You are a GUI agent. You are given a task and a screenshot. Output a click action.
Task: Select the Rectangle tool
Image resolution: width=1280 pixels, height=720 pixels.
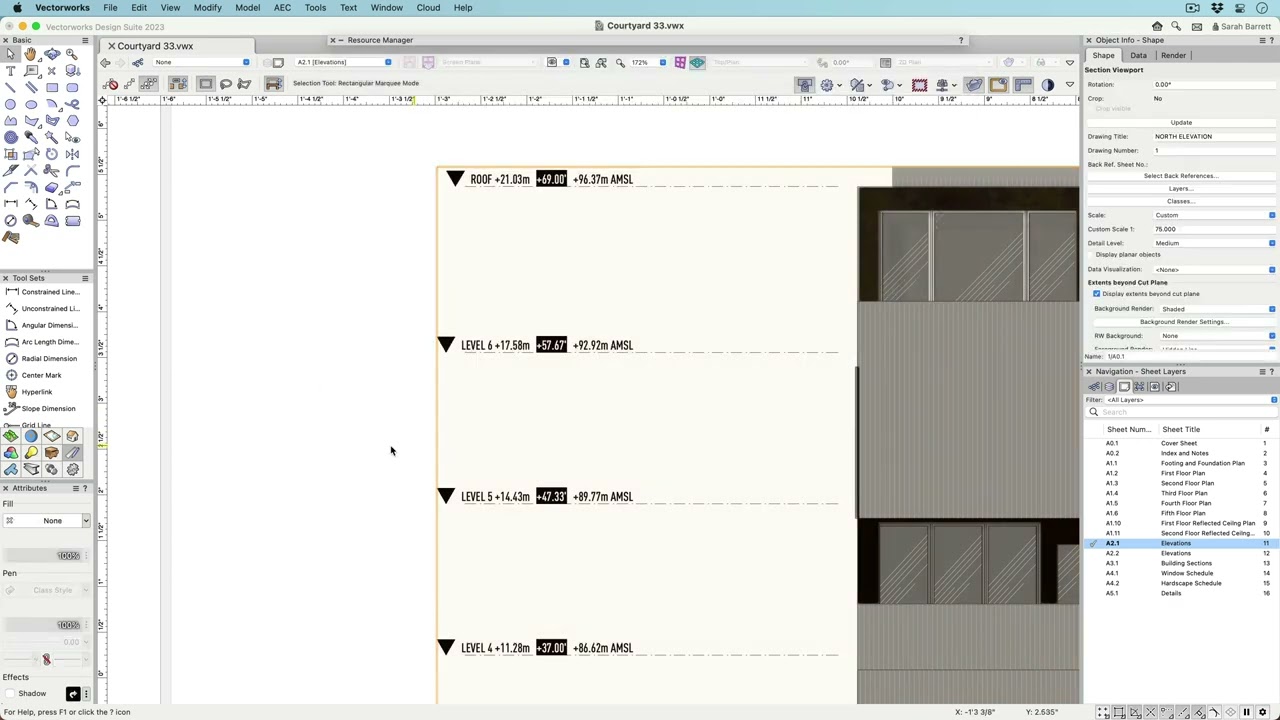pos(52,87)
